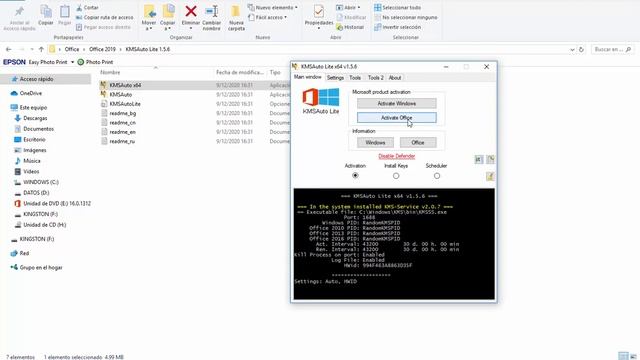Sort by Fecha de modificación column
Viewport: 640px width, 360px height.
coord(240,72)
